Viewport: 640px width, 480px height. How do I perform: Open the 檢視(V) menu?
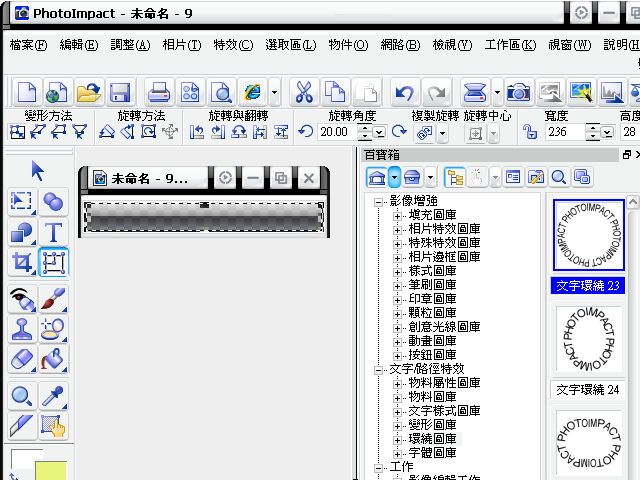pyautogui.click(x=452, y=44)
